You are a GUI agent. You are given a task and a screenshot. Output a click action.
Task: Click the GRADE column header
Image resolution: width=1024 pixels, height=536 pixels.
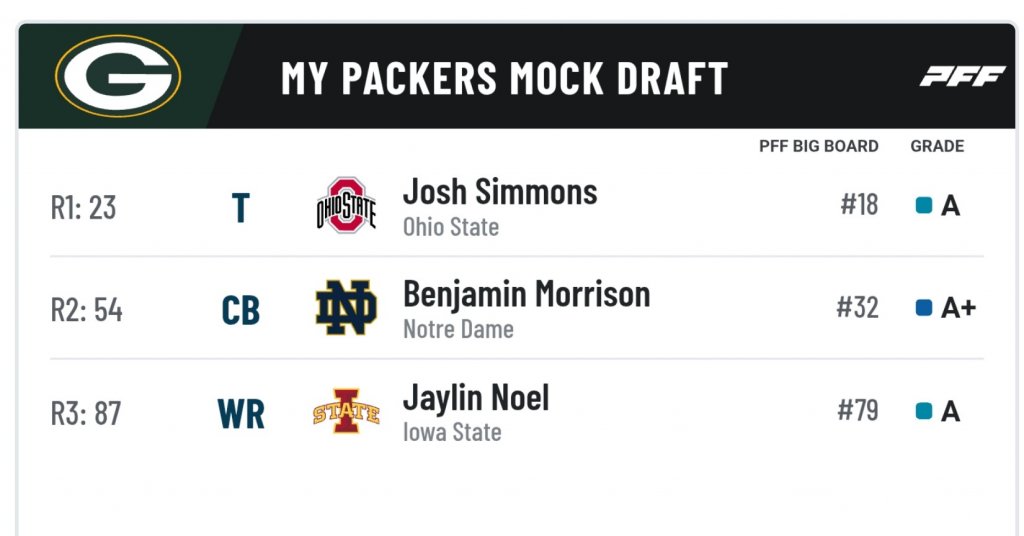tap(937, 146)
